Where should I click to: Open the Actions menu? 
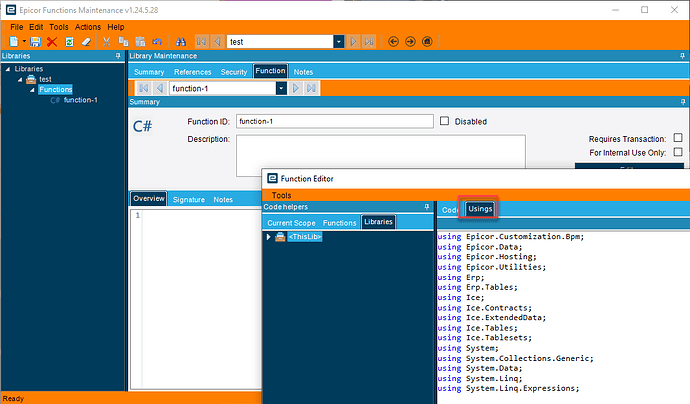click(x=88, y=27)
